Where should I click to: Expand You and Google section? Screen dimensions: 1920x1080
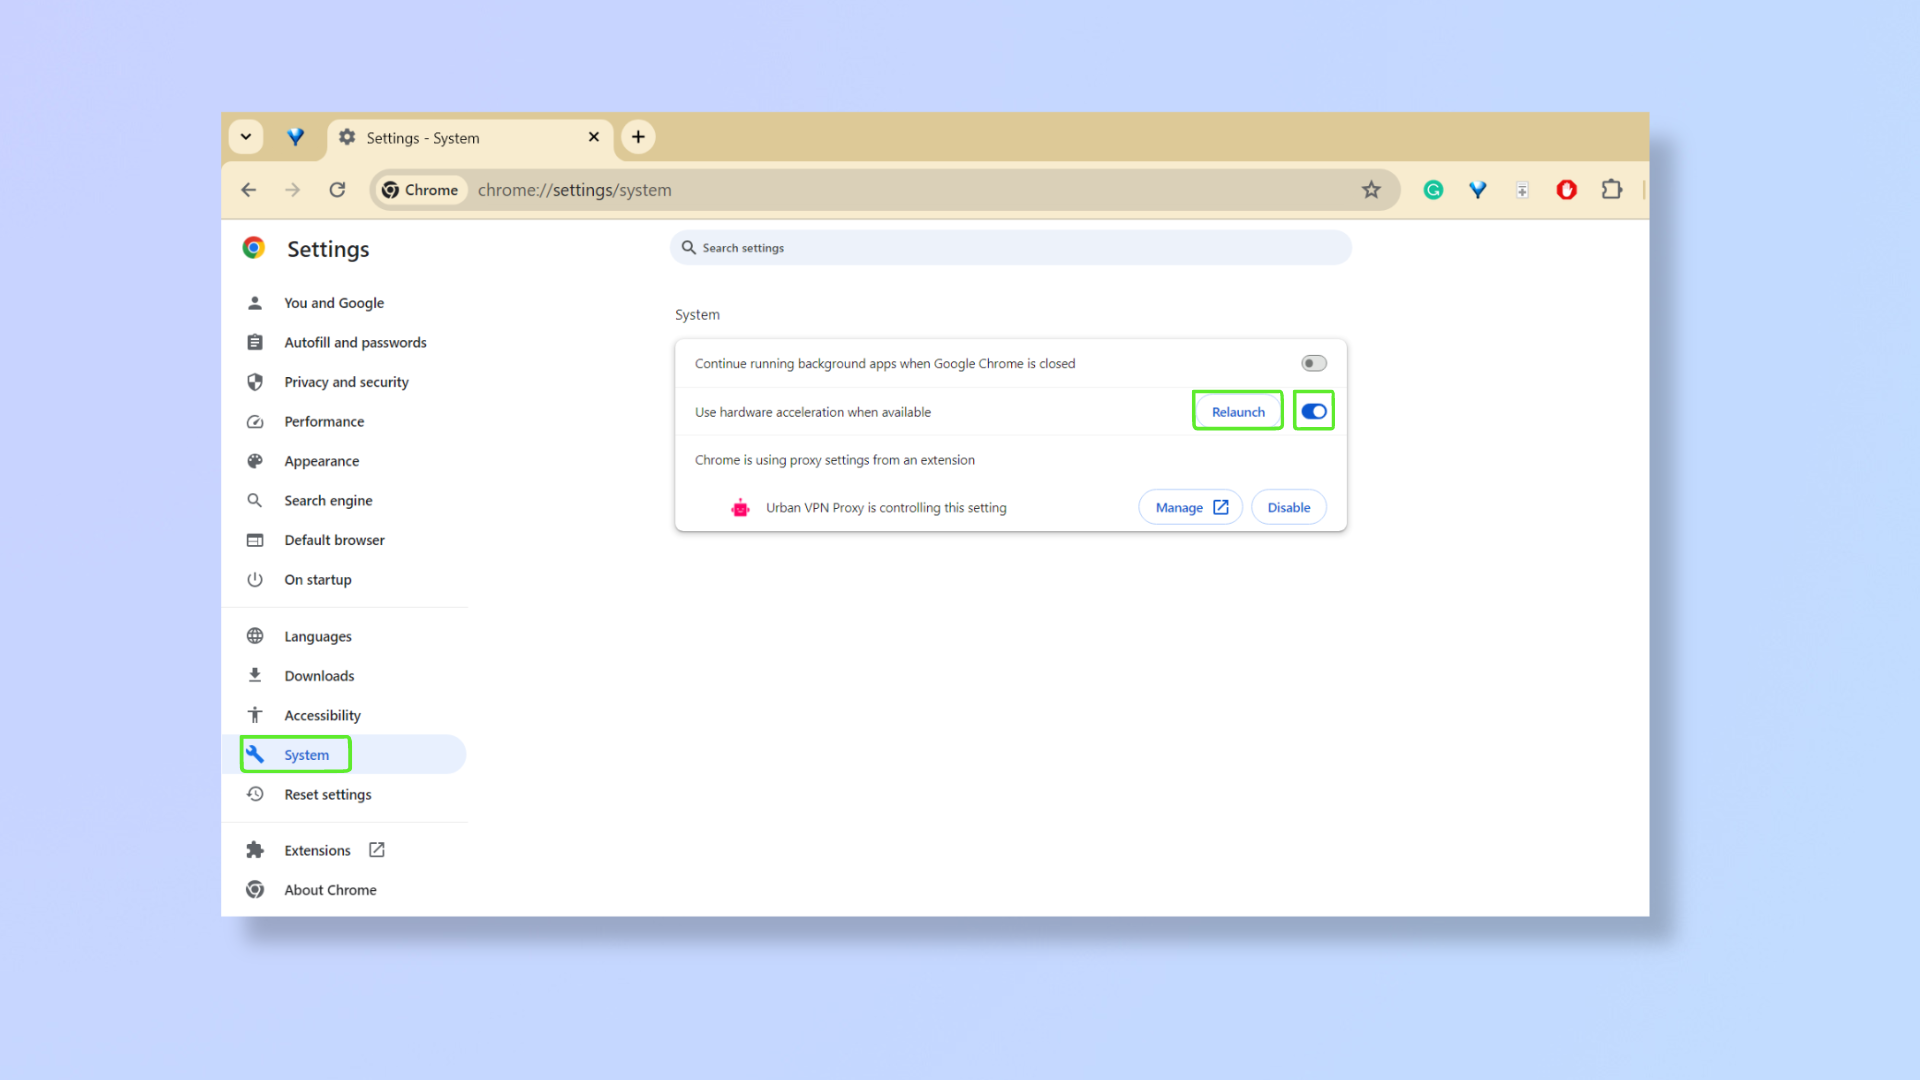click(334, 302)
